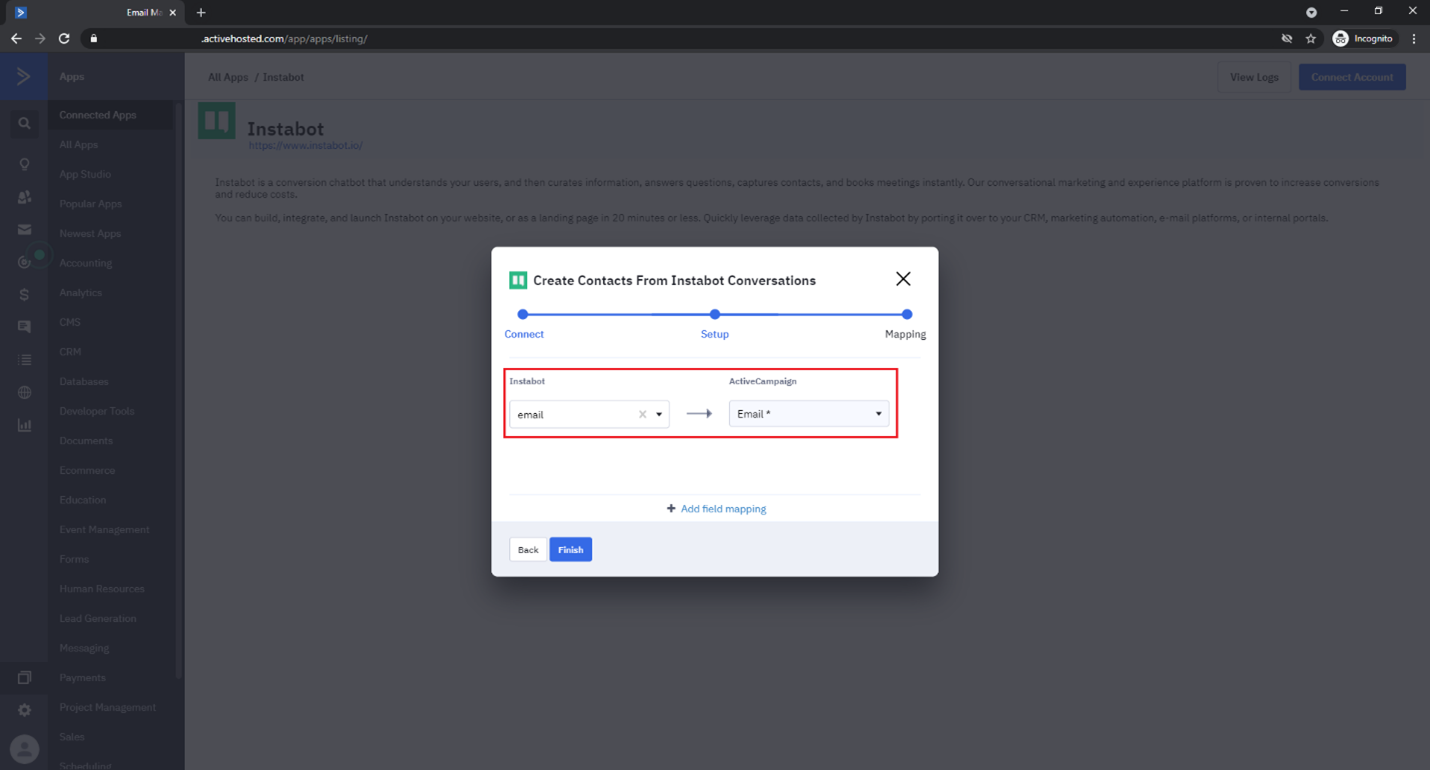The image size is (1430, 770).
Task: Click the crossed-out eye icon in address bar
Action: click(x=1287, y=39)
